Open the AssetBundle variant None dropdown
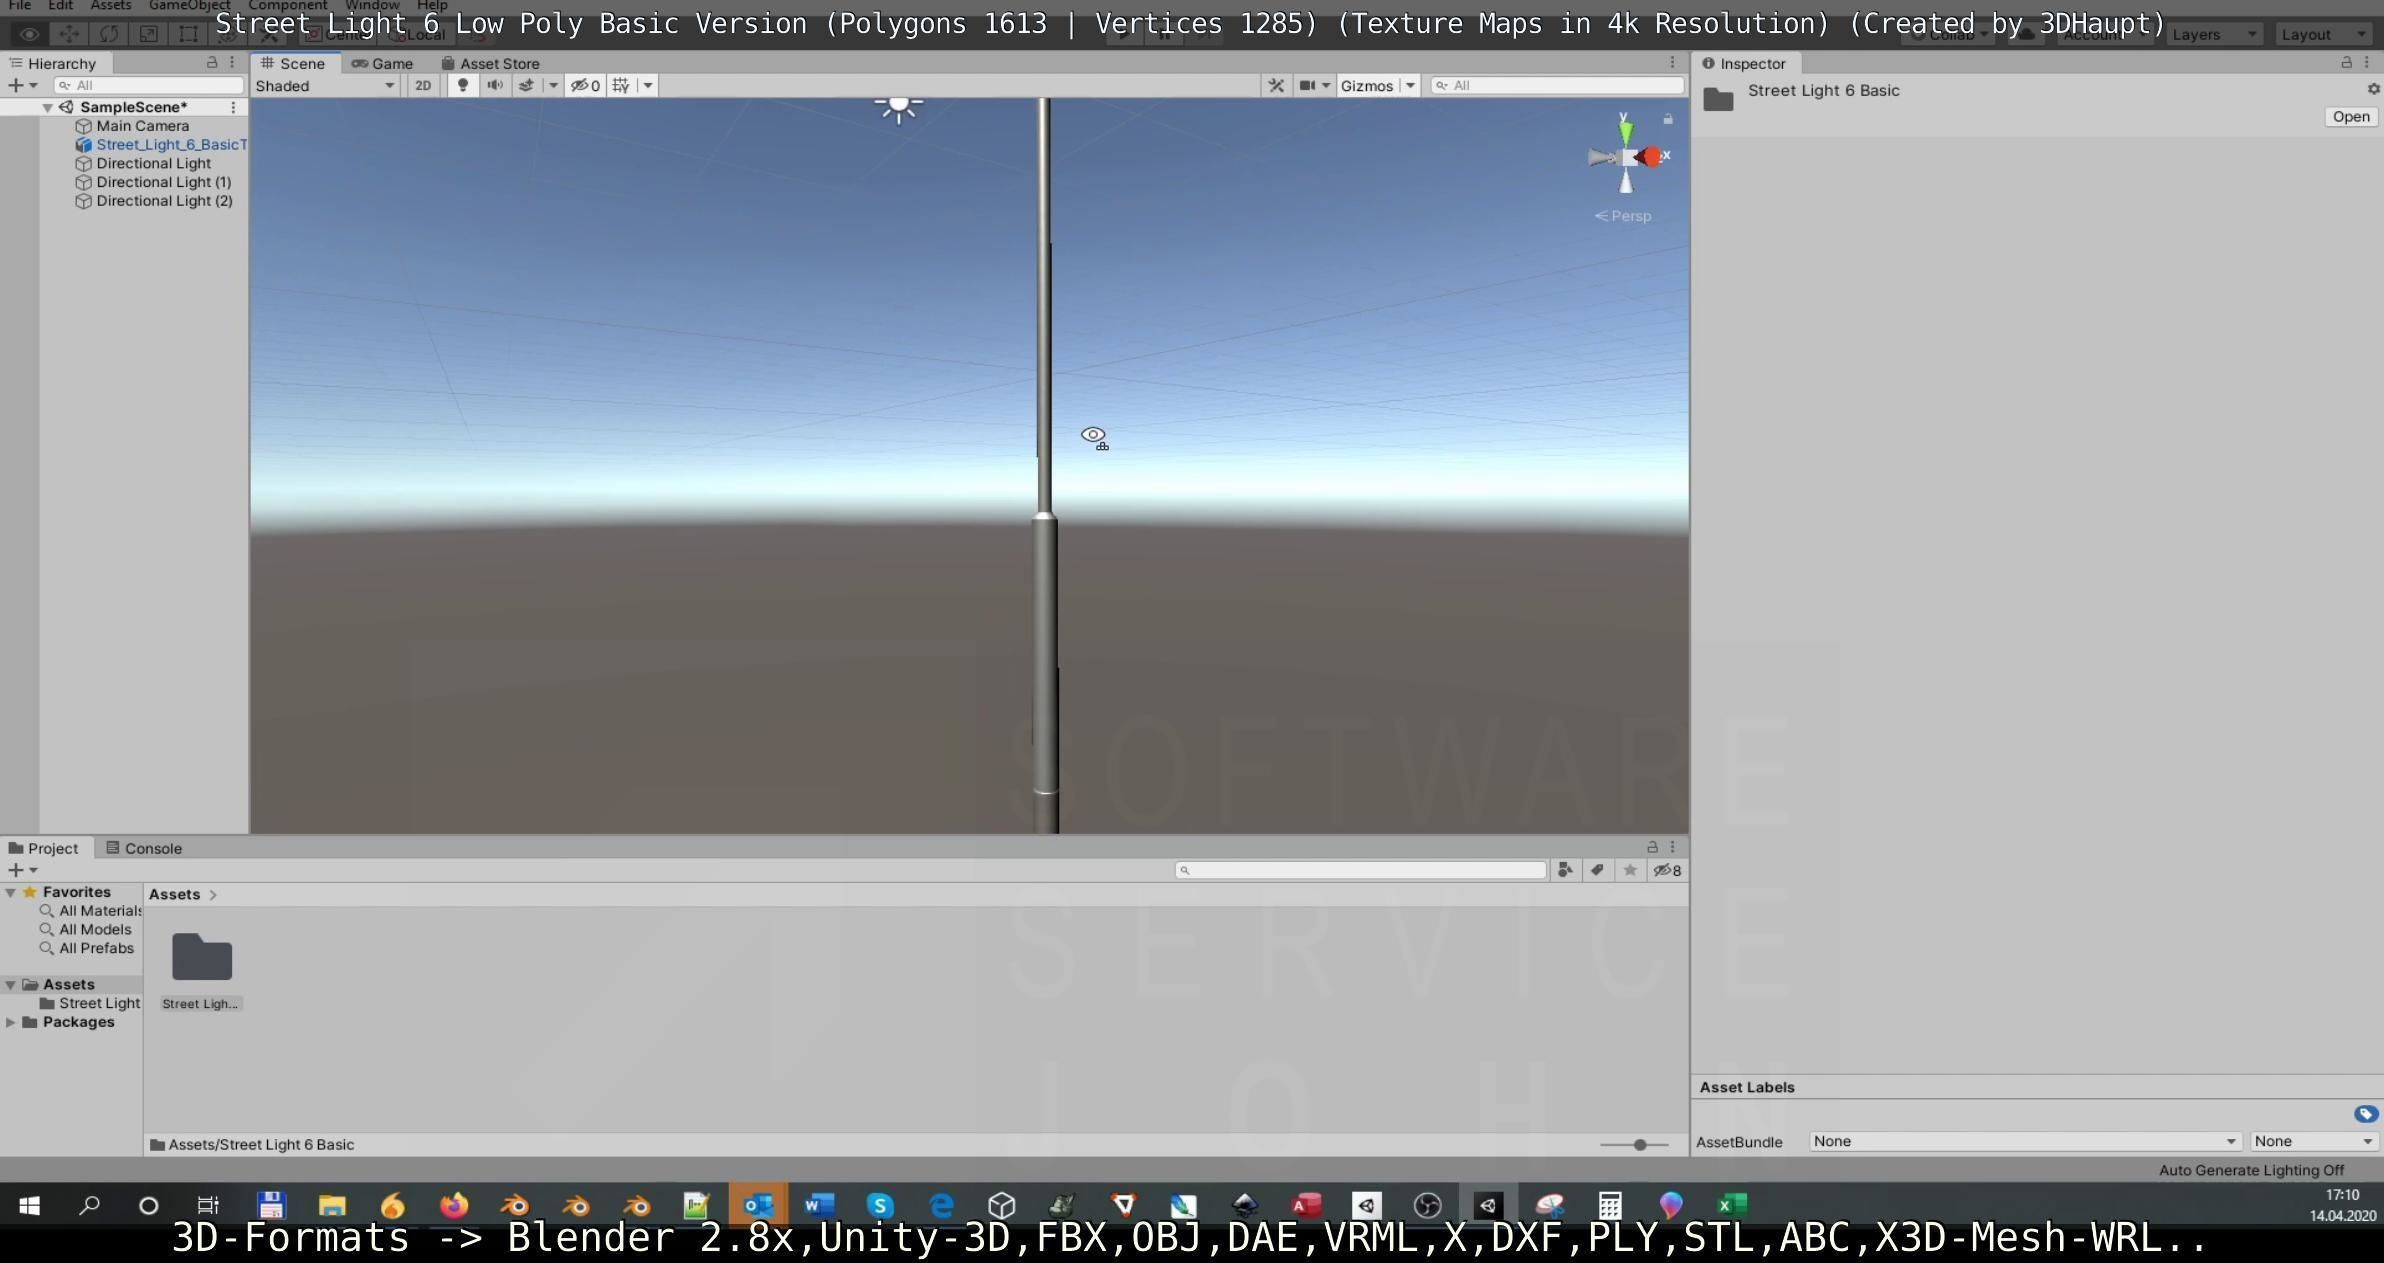Viewport: 2384px width, 1263px height. (2313, 1141)
